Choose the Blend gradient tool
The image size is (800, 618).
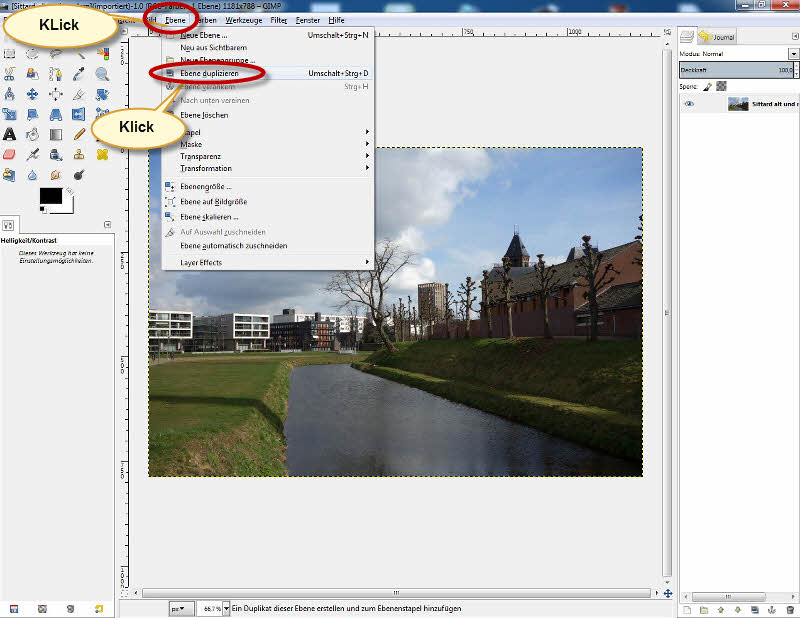pos(55,134)
